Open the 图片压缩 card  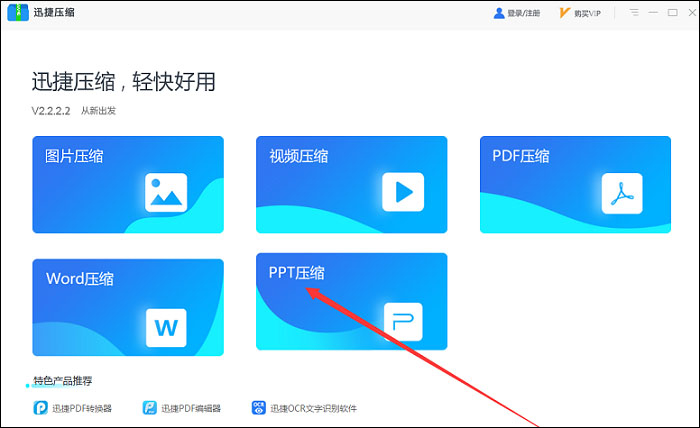[128, 184]
